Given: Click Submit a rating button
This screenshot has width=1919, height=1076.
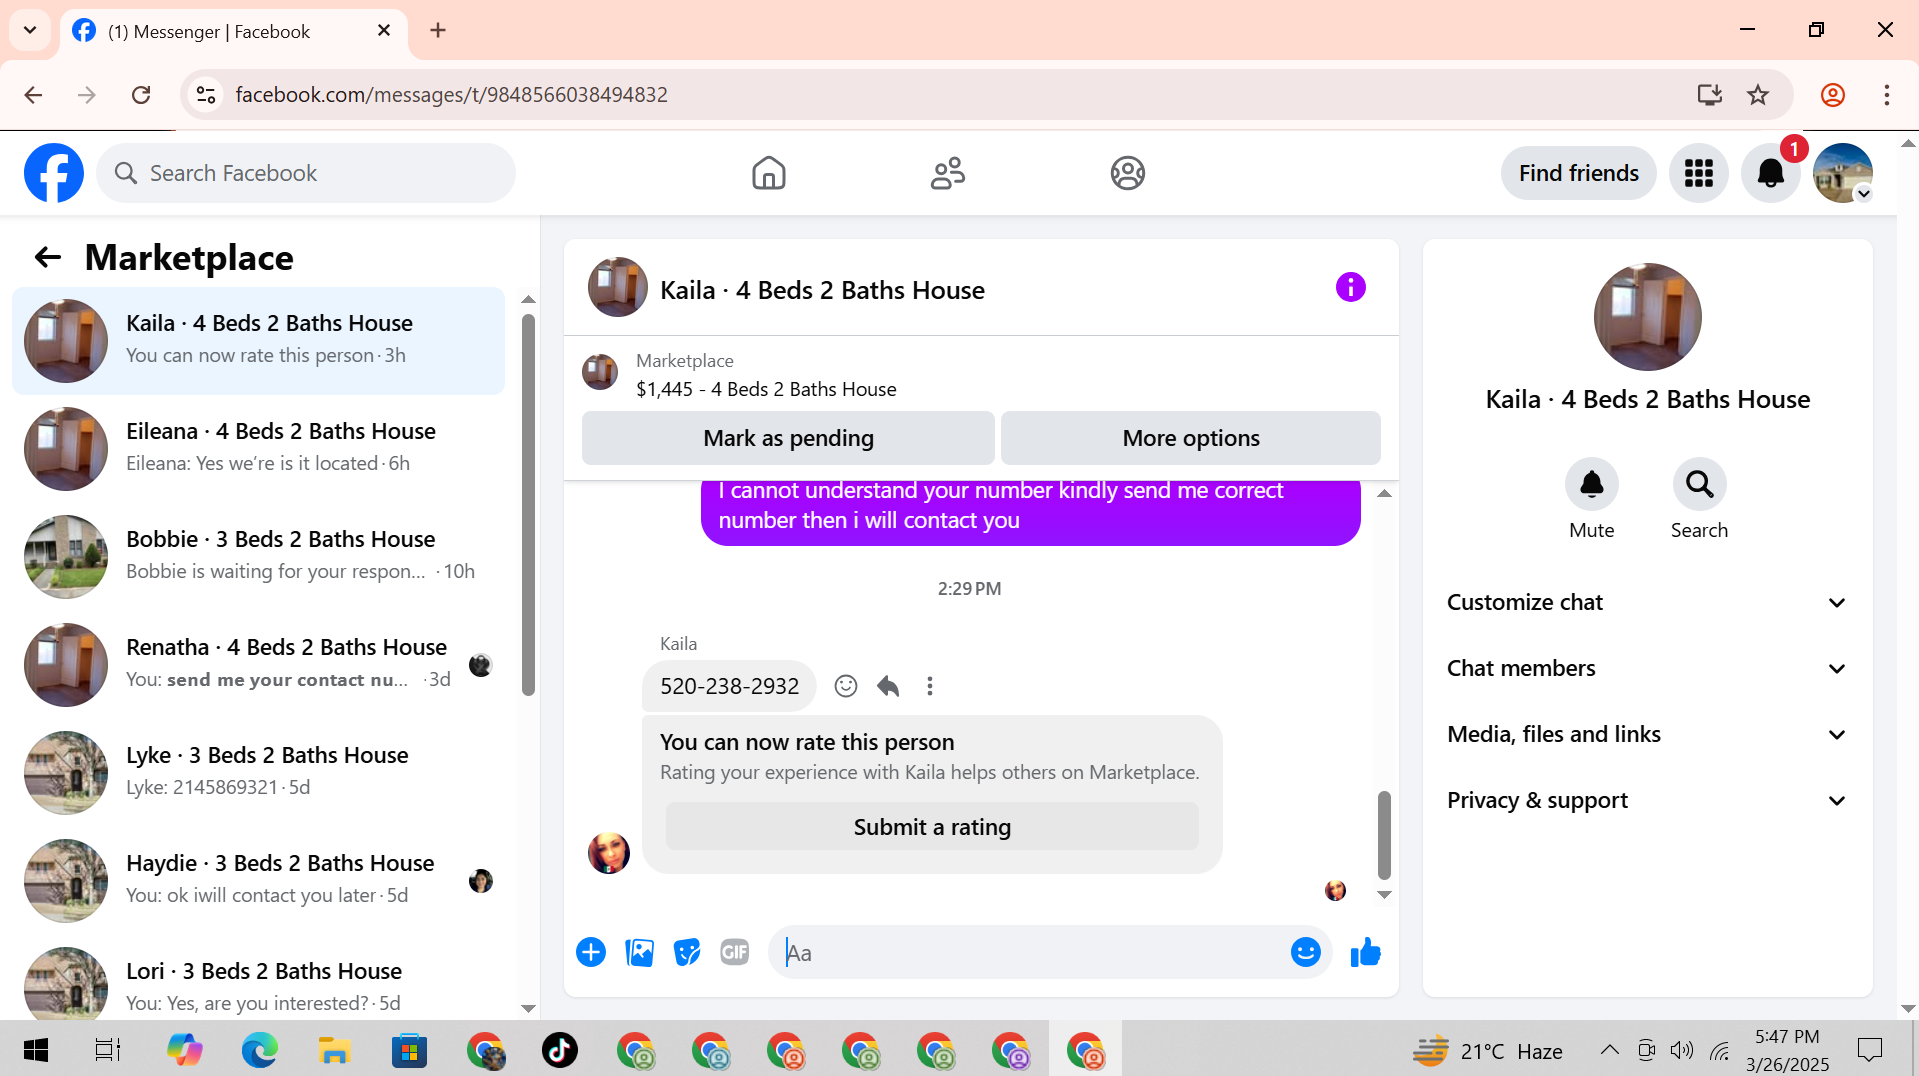Looking at the screenshot, I should [x=932, y=827].
